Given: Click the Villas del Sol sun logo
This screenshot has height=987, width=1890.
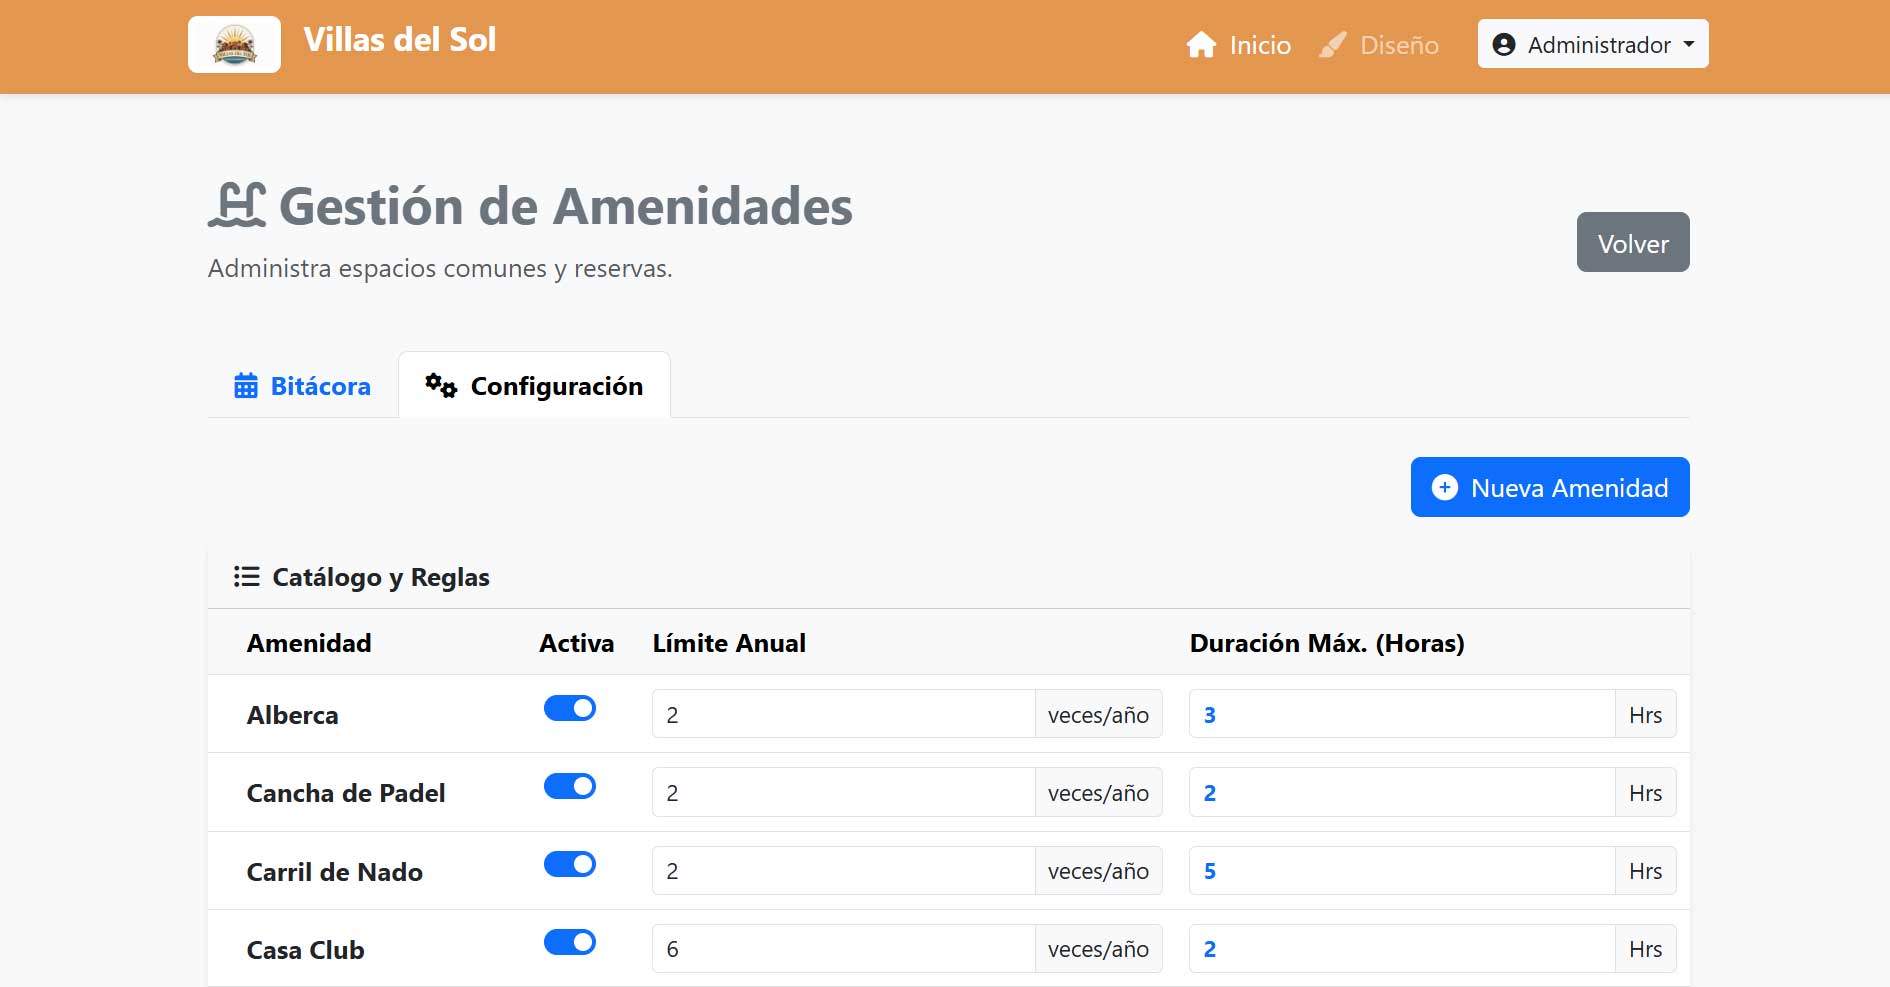Looking at the screenshot, I should click(234, 43).
